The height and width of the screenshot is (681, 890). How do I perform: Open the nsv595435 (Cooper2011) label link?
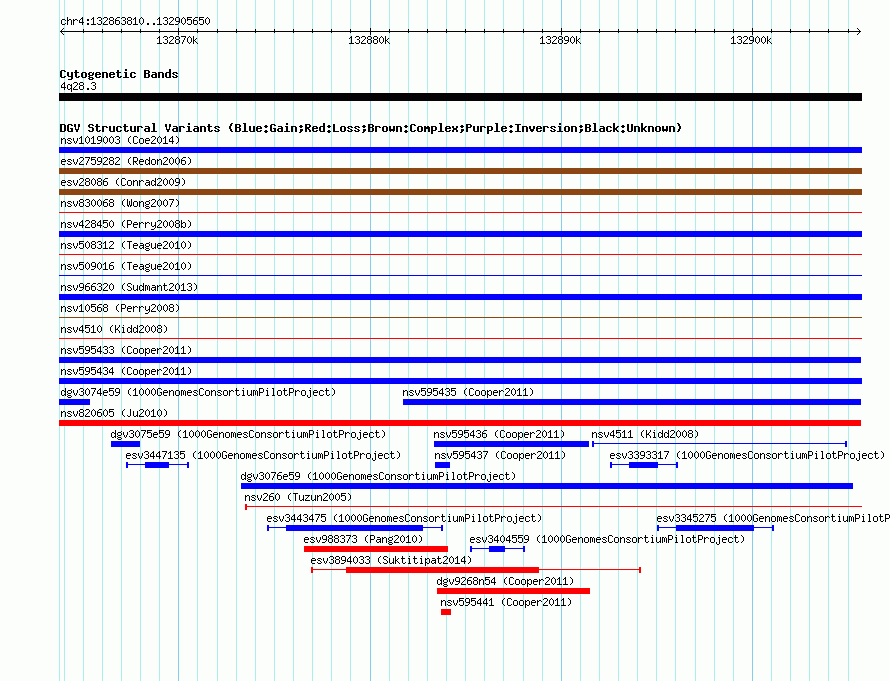click(x=468, y=392)
